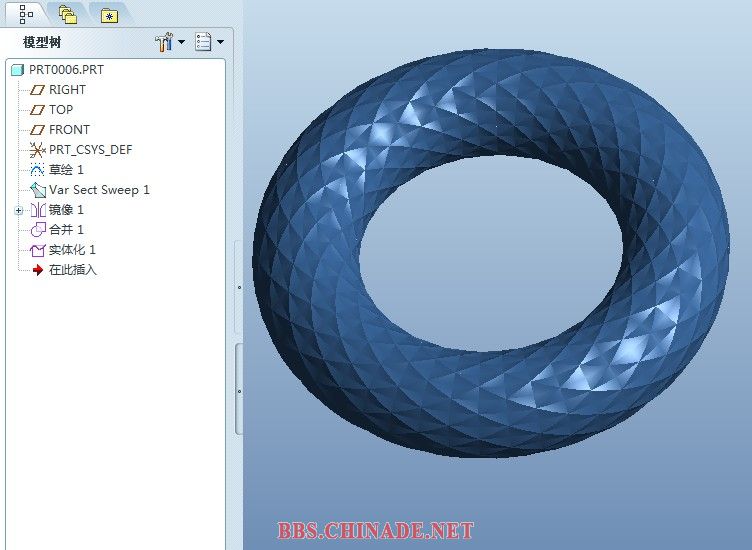Expand the 镜像 1 mirror feature

(x=18, y=211)
